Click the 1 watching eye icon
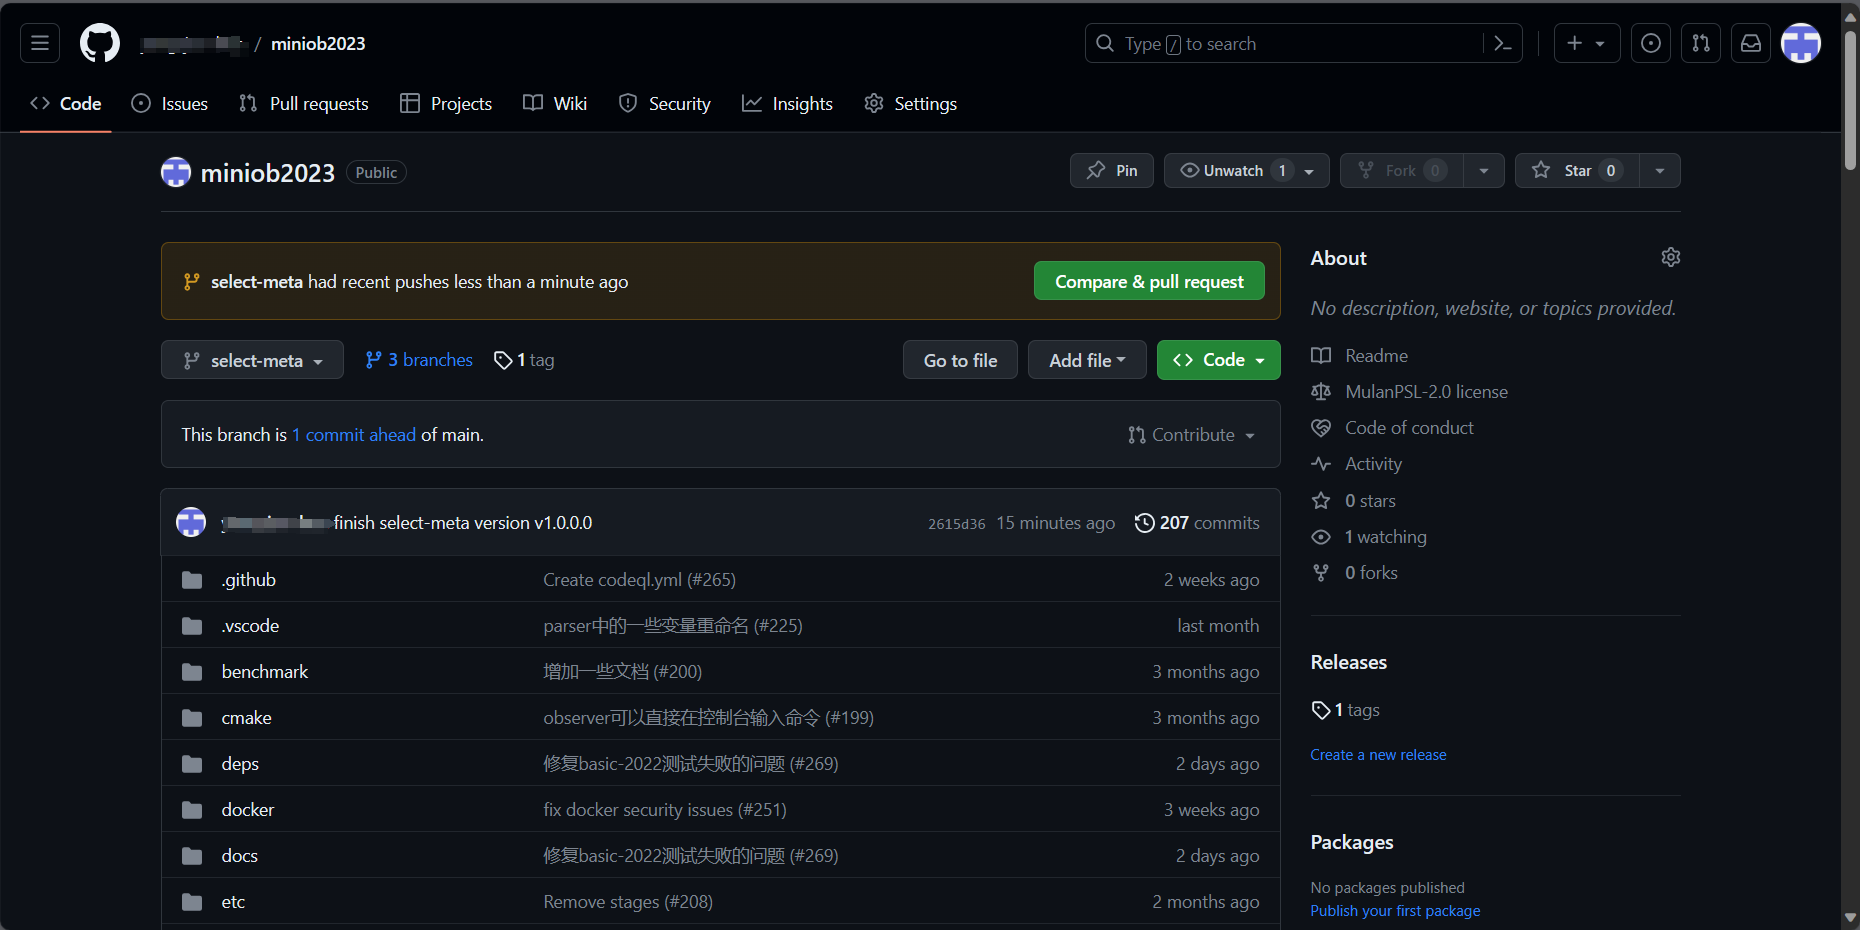The width and height of the screenshot is (1860, 930). coord(1321,537)
